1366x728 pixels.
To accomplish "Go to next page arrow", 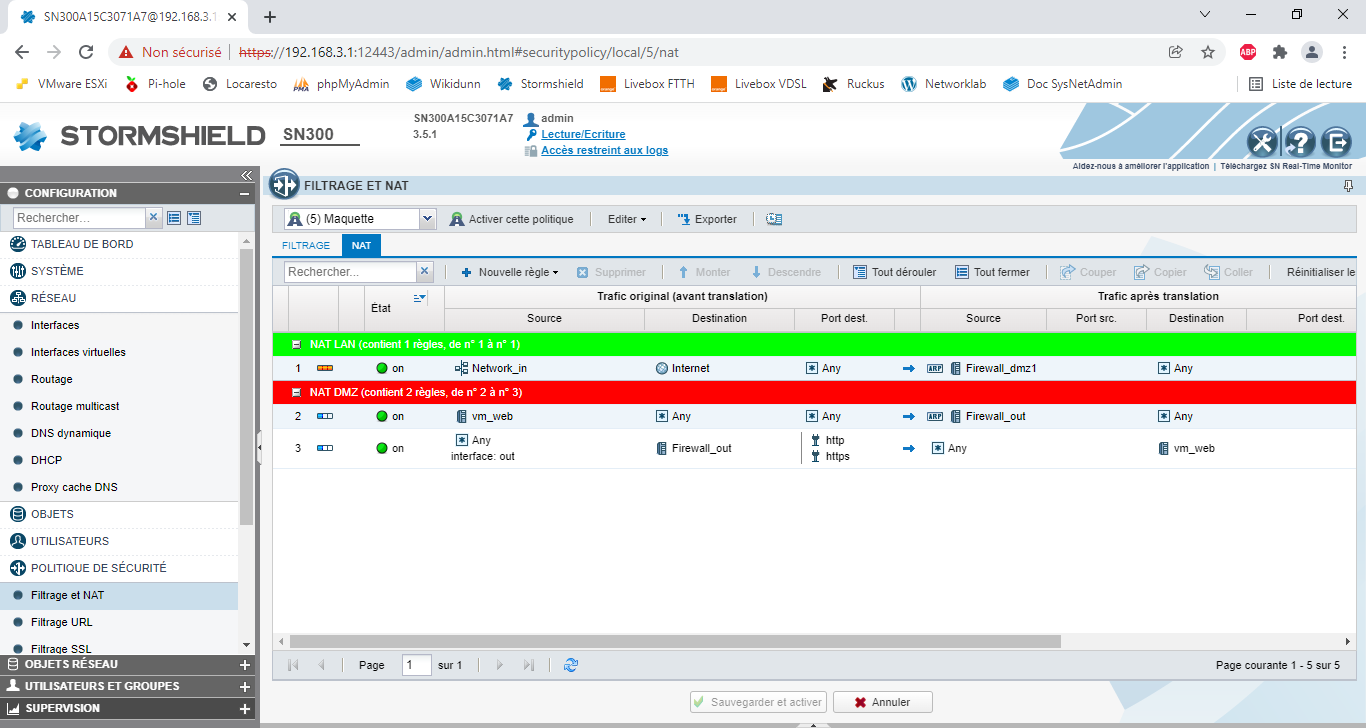I will [500, 665].
